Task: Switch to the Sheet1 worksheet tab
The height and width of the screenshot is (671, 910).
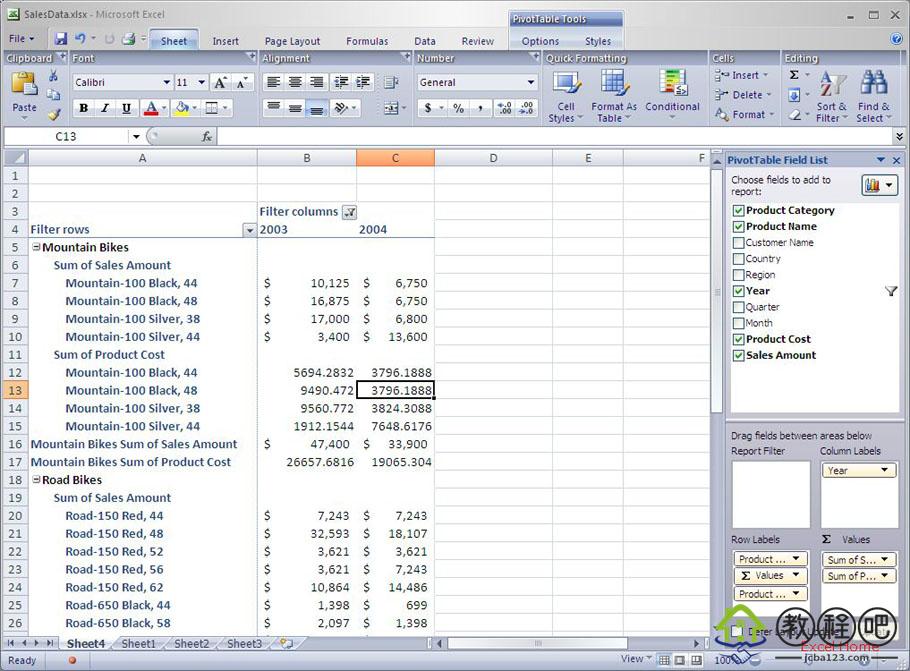Action: coord(138,644)
